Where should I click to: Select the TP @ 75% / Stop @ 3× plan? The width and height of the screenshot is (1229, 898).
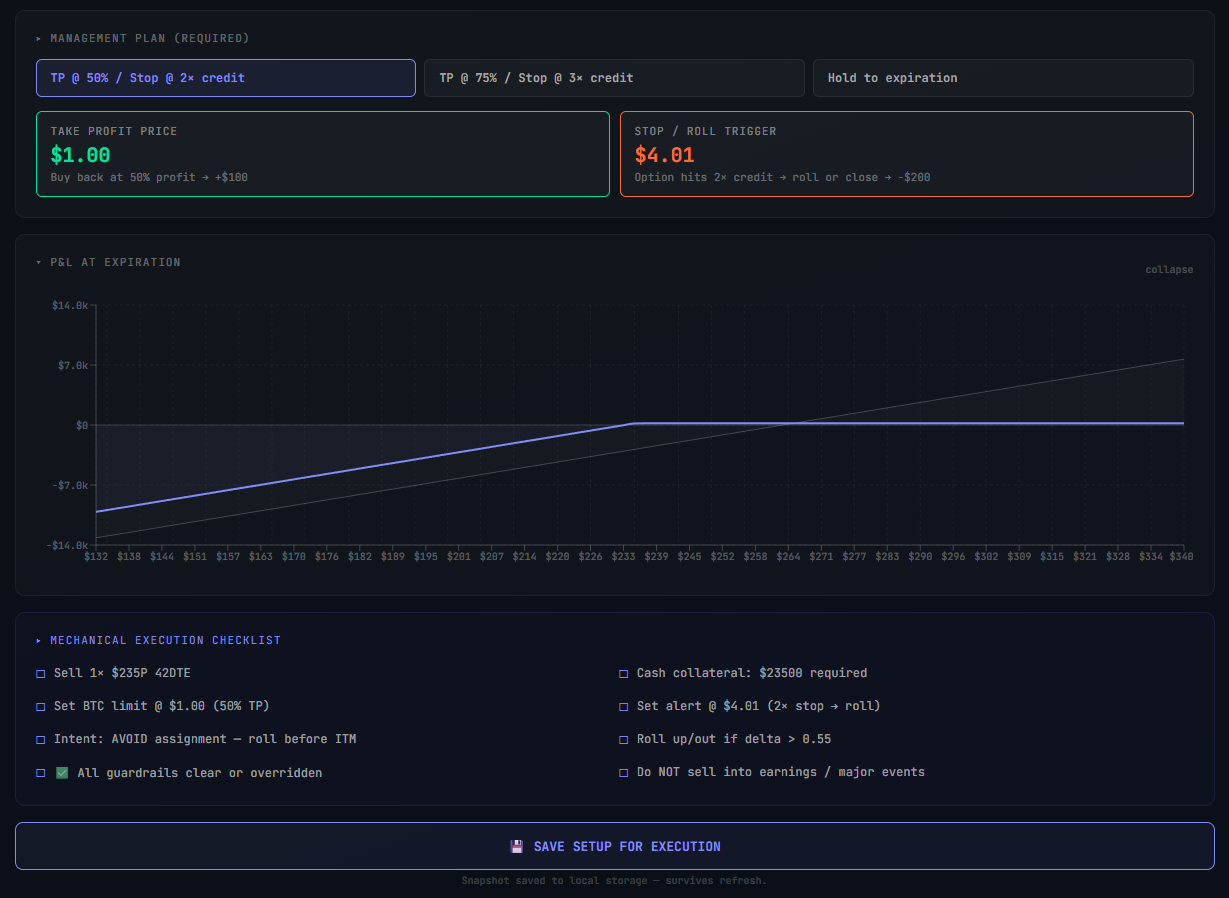click(x=615, y=77)
